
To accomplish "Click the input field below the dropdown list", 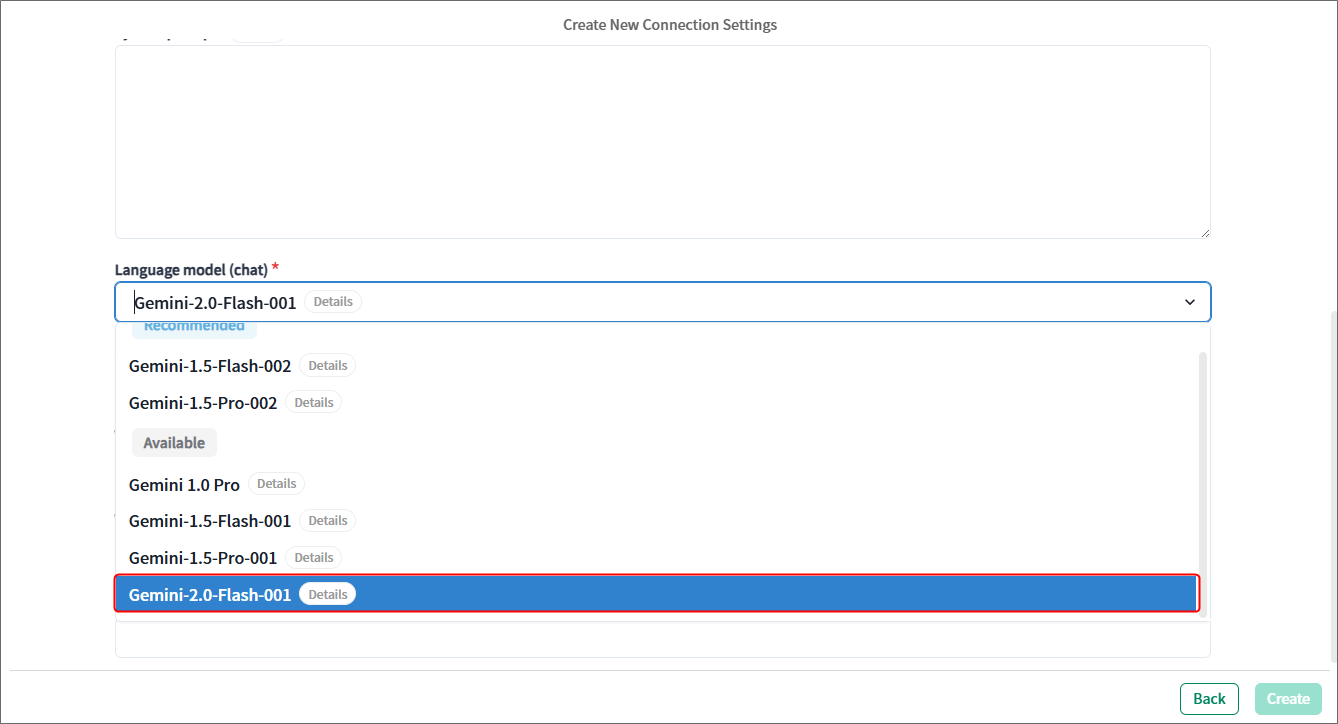I will click(x=663, y=639).
